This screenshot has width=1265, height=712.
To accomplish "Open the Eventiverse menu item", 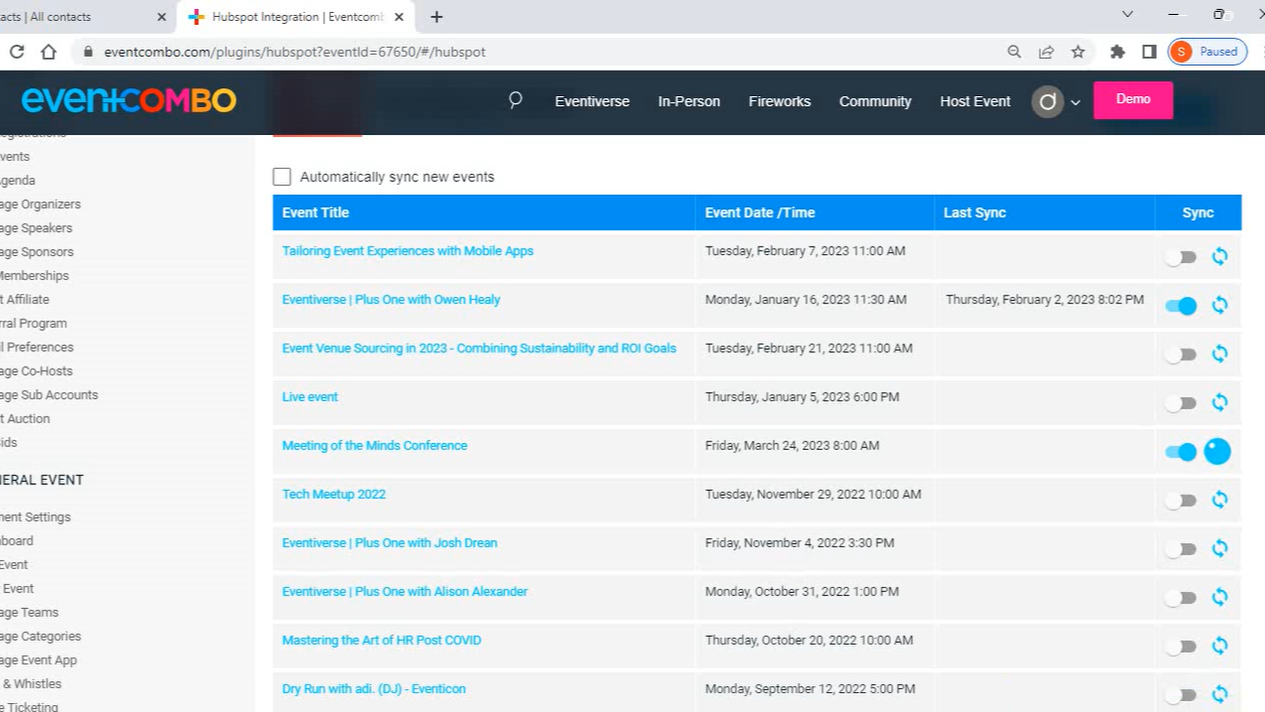I will (592, 101).
